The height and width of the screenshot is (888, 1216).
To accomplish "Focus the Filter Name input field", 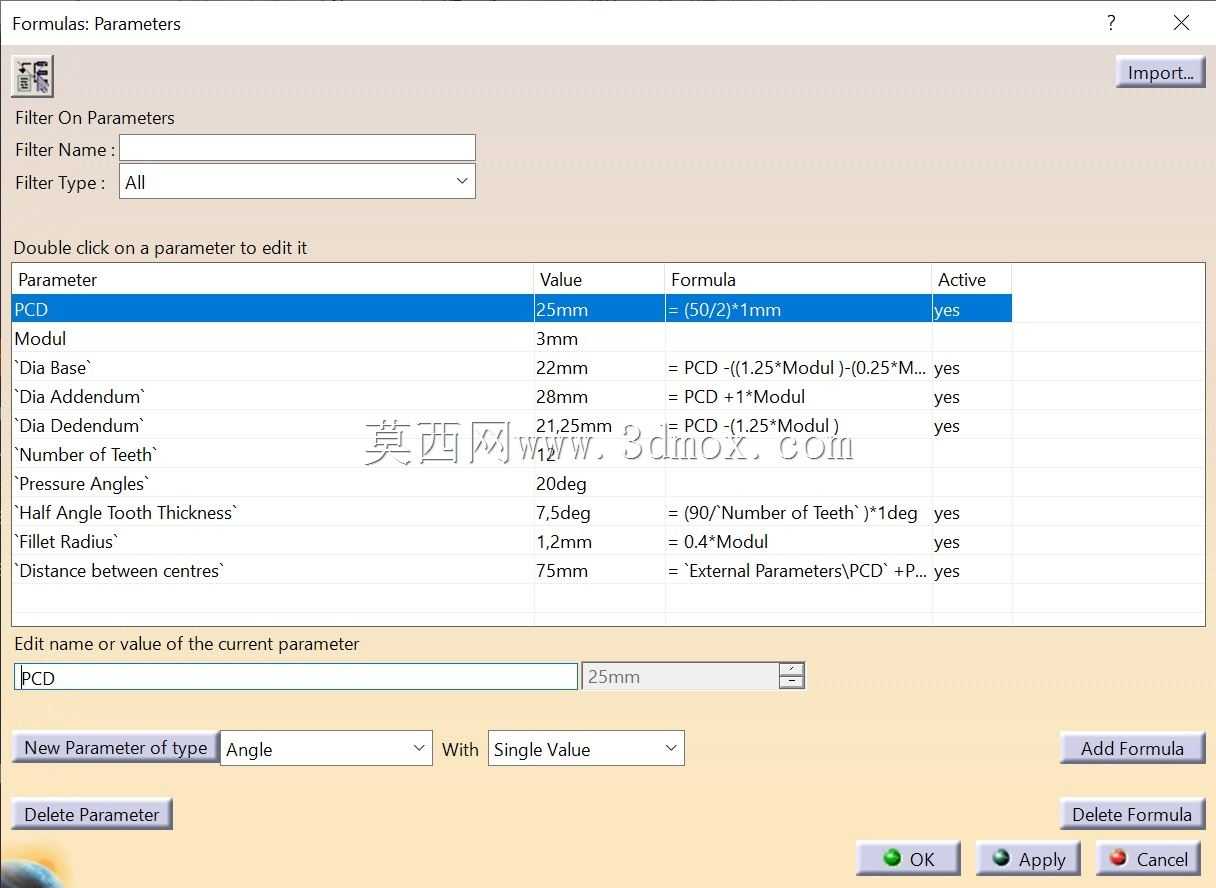I will point(297,149).
